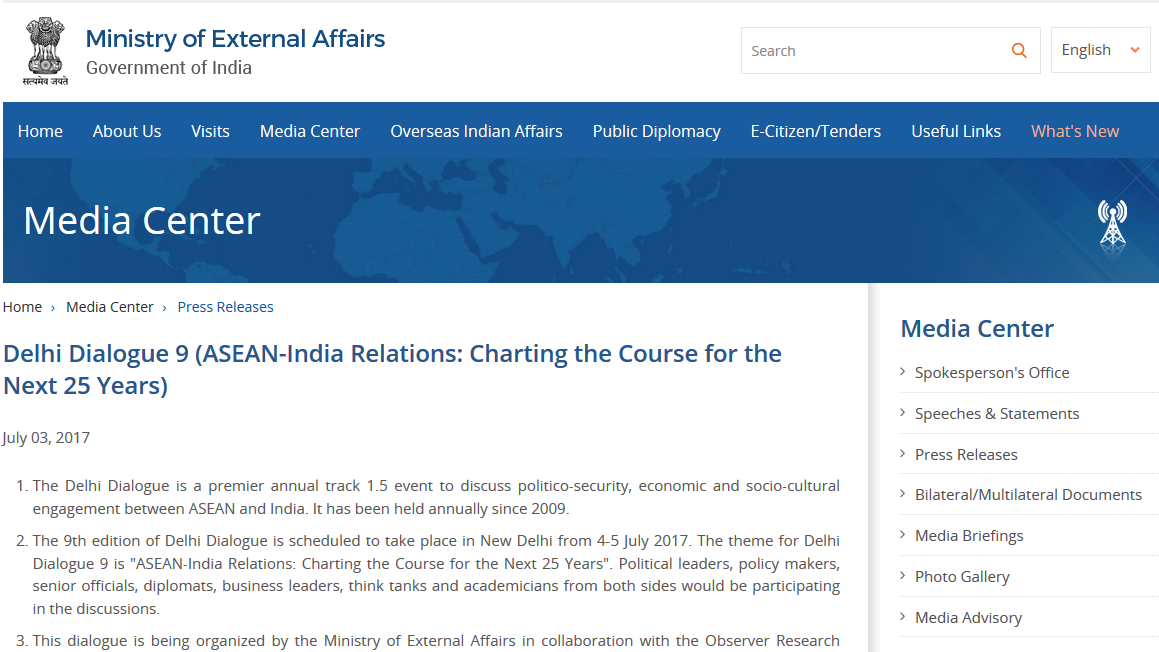This screenshot has width=1159, height=652.
Task: Open Overseas Indian Affairs menu
Action: pos(476,131)
